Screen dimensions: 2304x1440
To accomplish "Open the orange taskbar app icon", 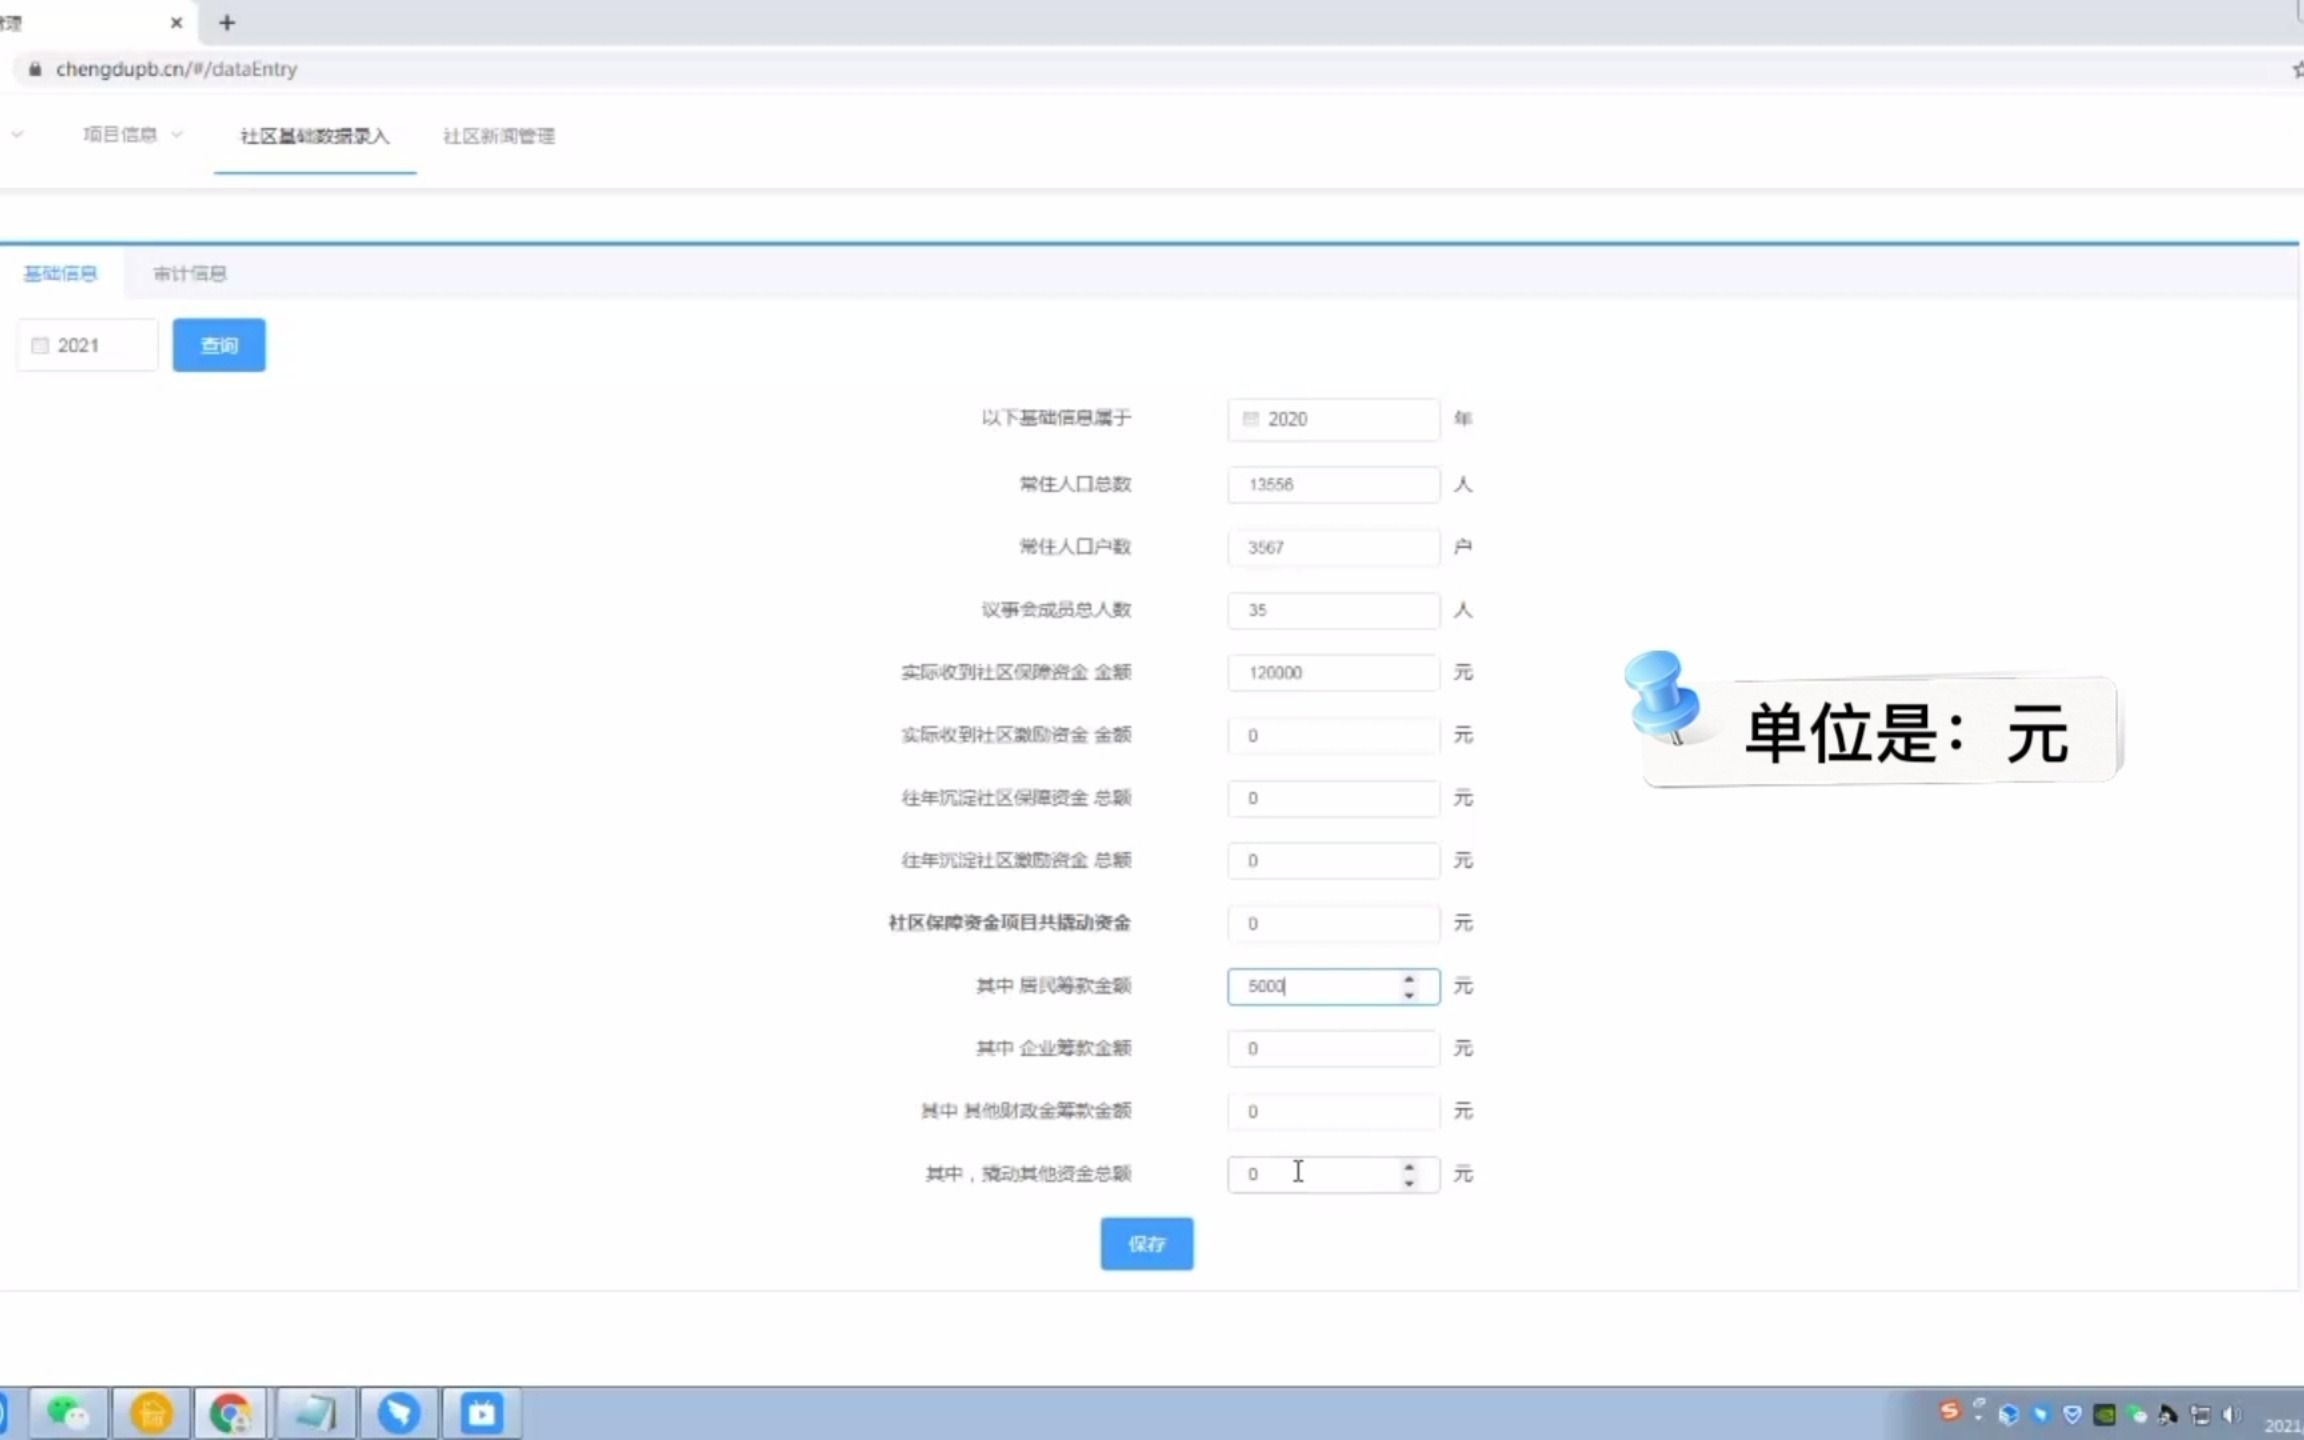I will click(151, 1413).
